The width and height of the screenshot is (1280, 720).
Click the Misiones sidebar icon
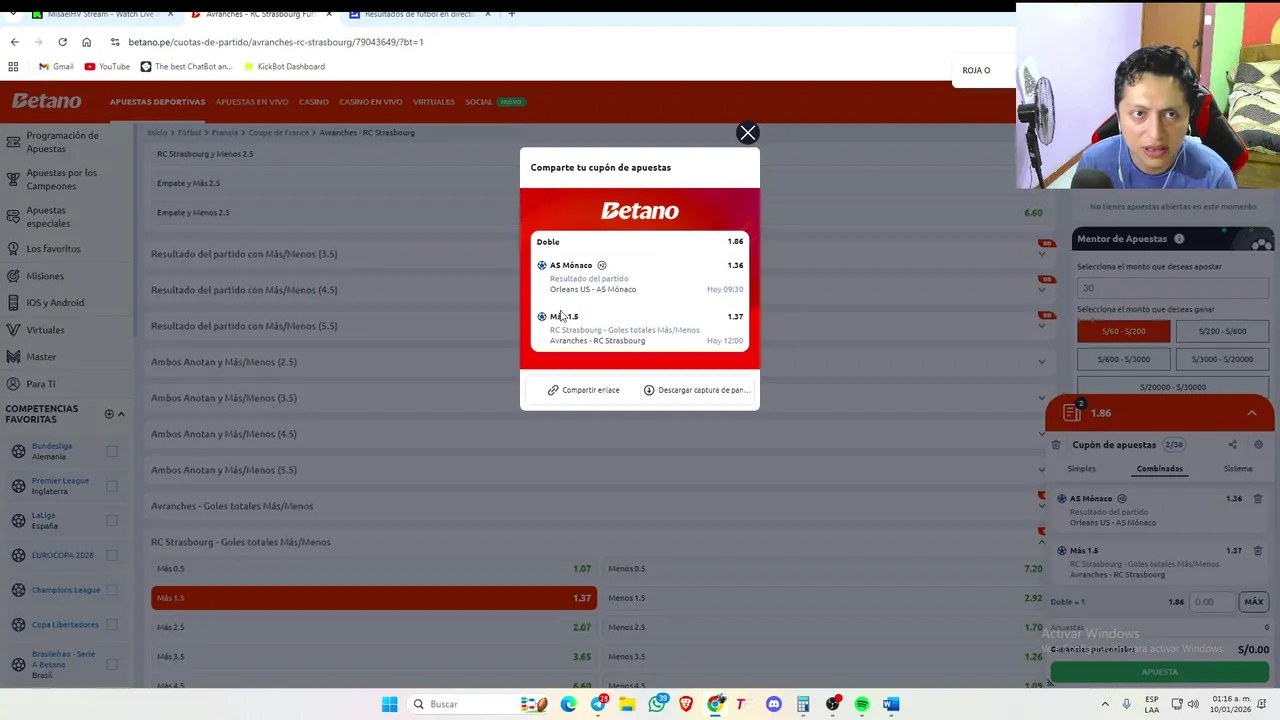click(14, 276)
